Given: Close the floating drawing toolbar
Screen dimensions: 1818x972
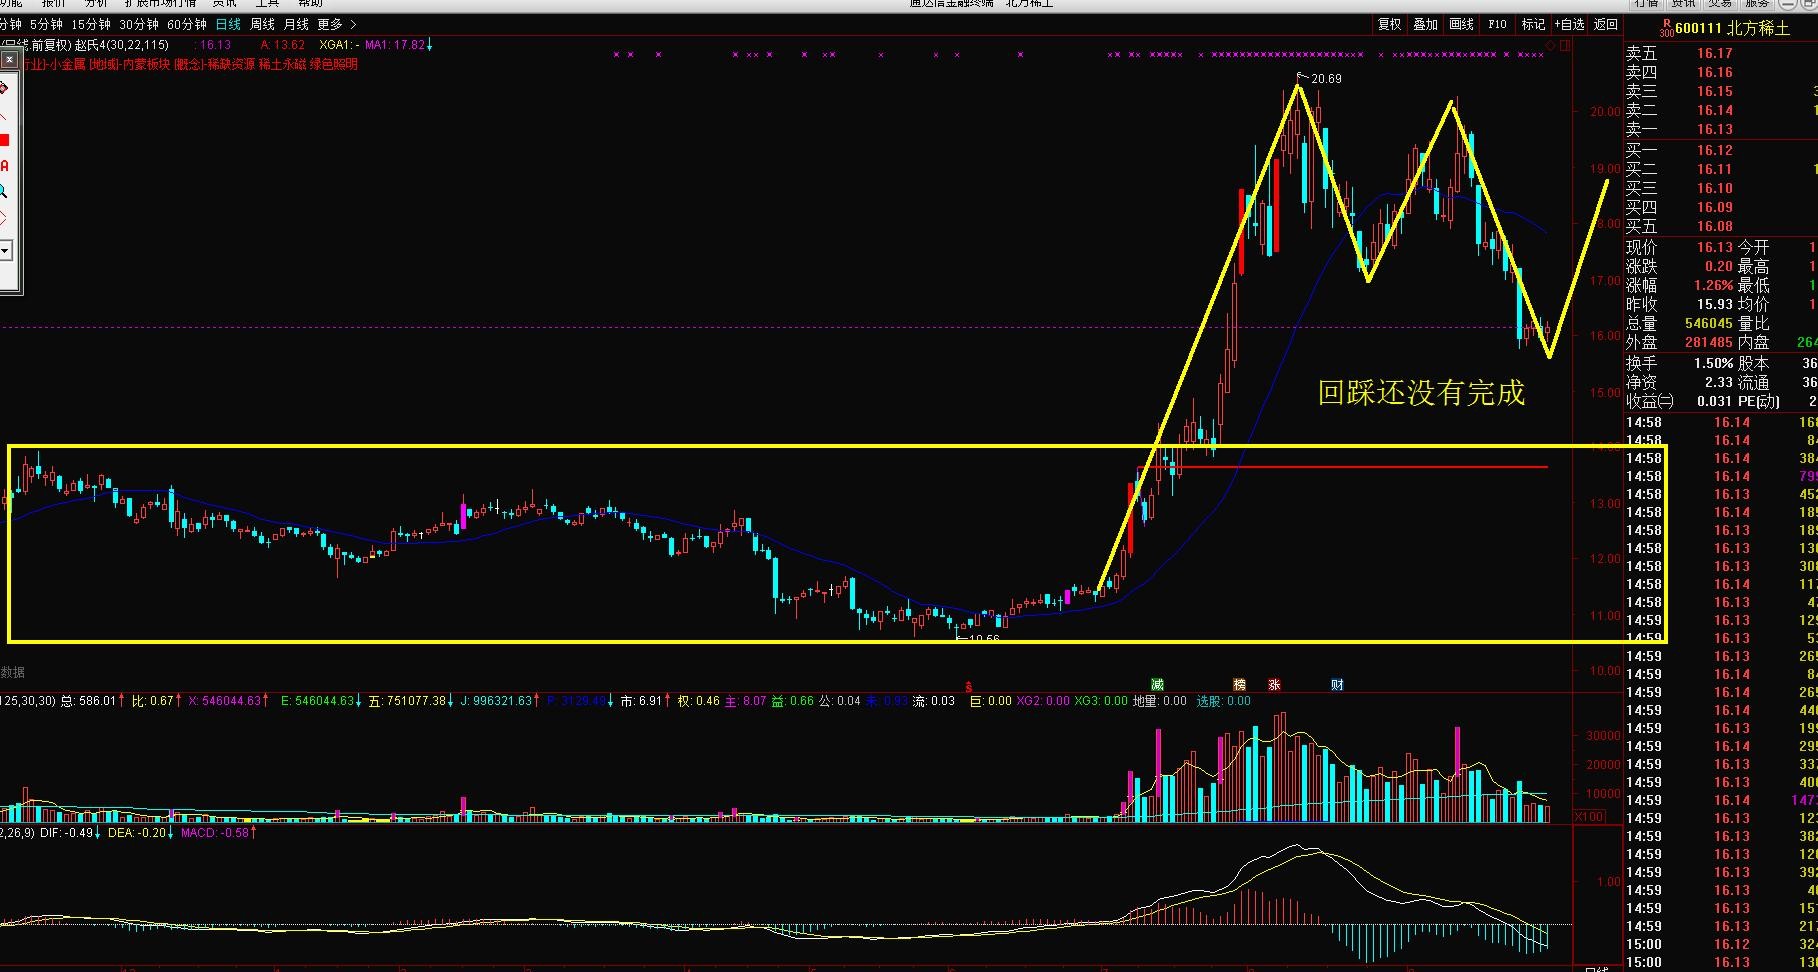Looking at the screenshot, I should pyautogui.click(x=8, y=59).
